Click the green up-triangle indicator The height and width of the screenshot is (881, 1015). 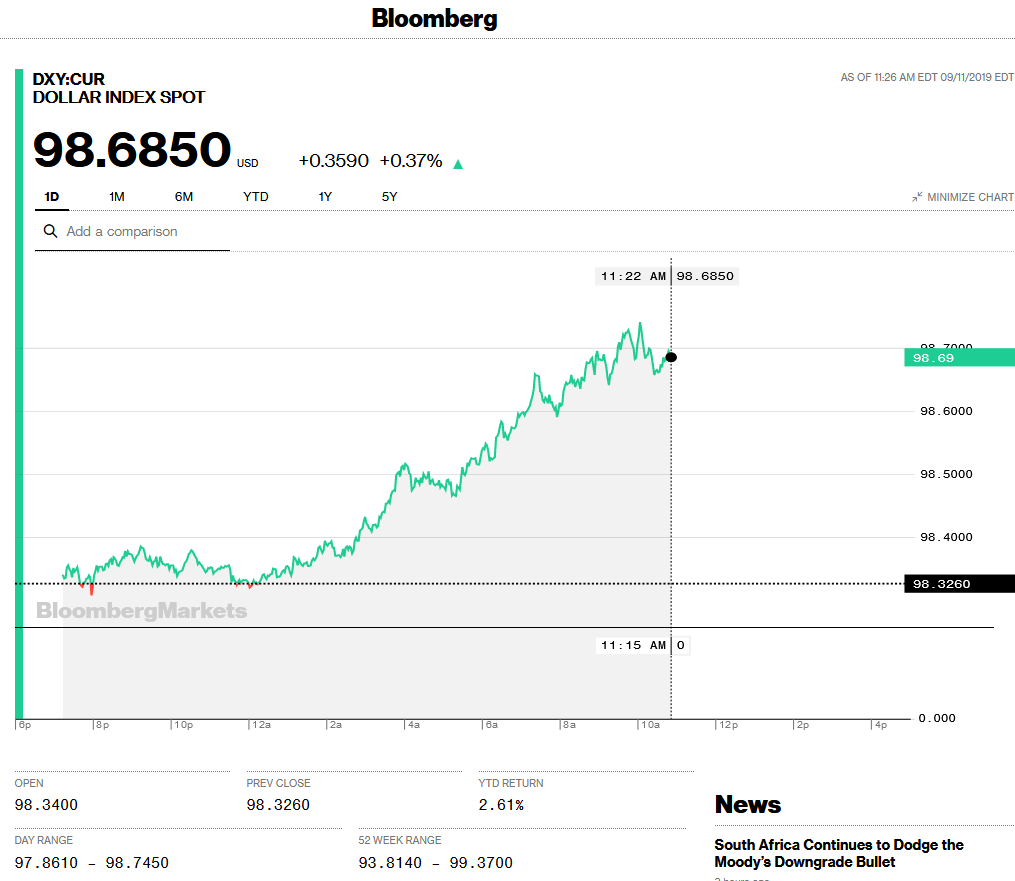458,164
